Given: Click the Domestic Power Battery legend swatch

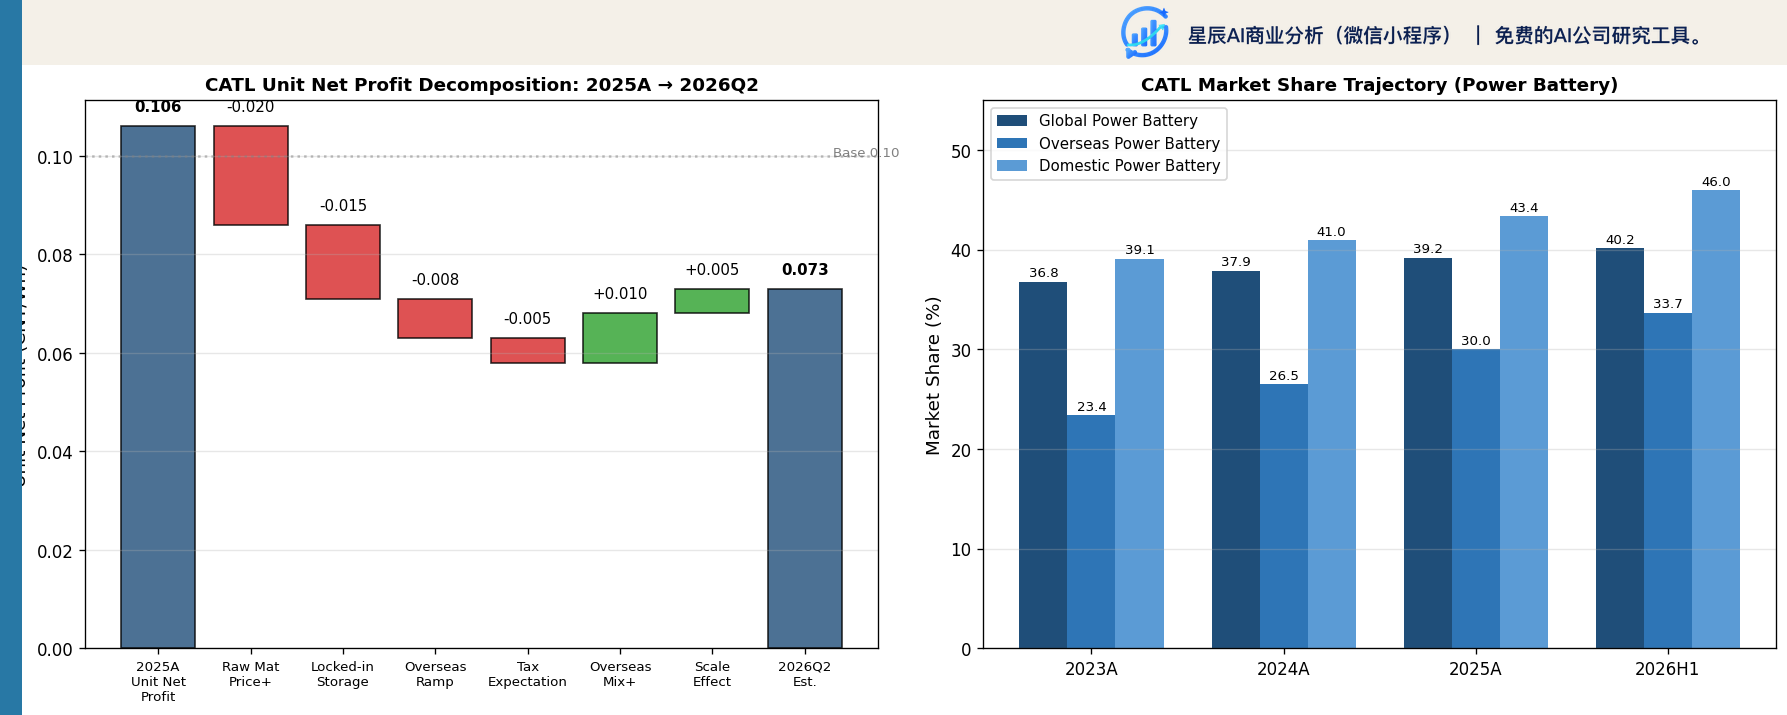Looking at the screenshot, I should (x=1012, y=165).
